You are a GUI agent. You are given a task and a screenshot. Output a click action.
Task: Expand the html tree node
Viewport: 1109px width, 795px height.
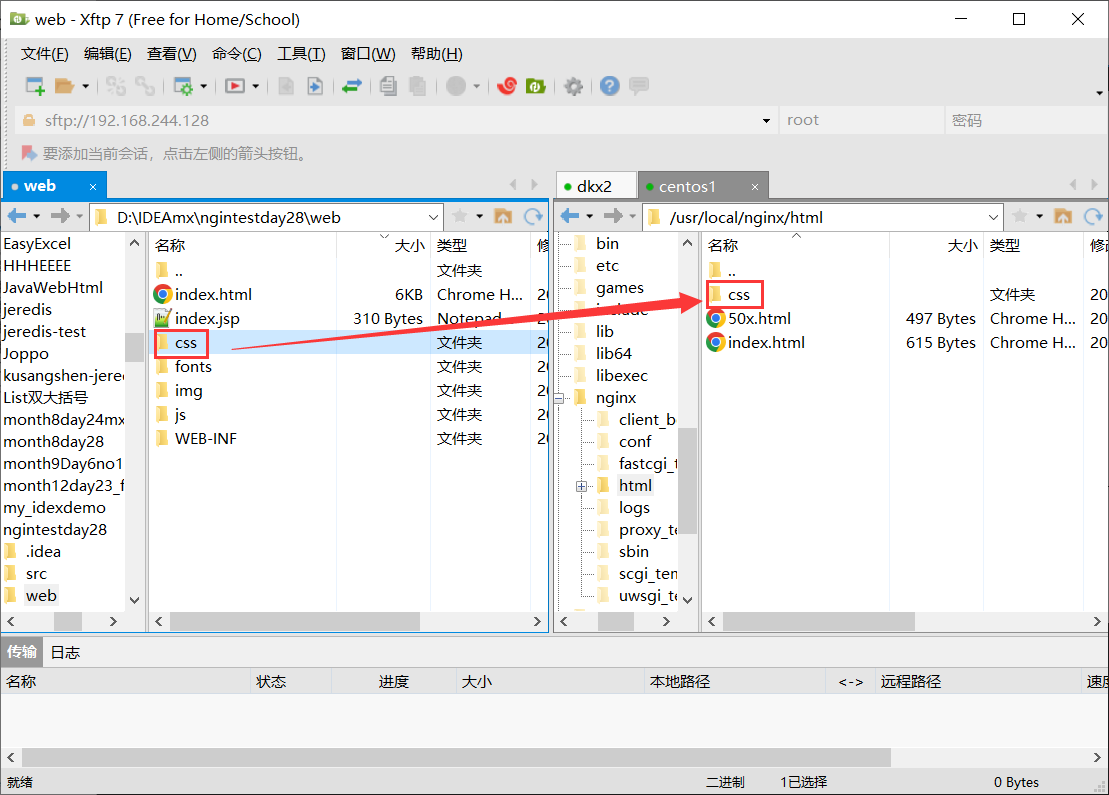[581, 487]
